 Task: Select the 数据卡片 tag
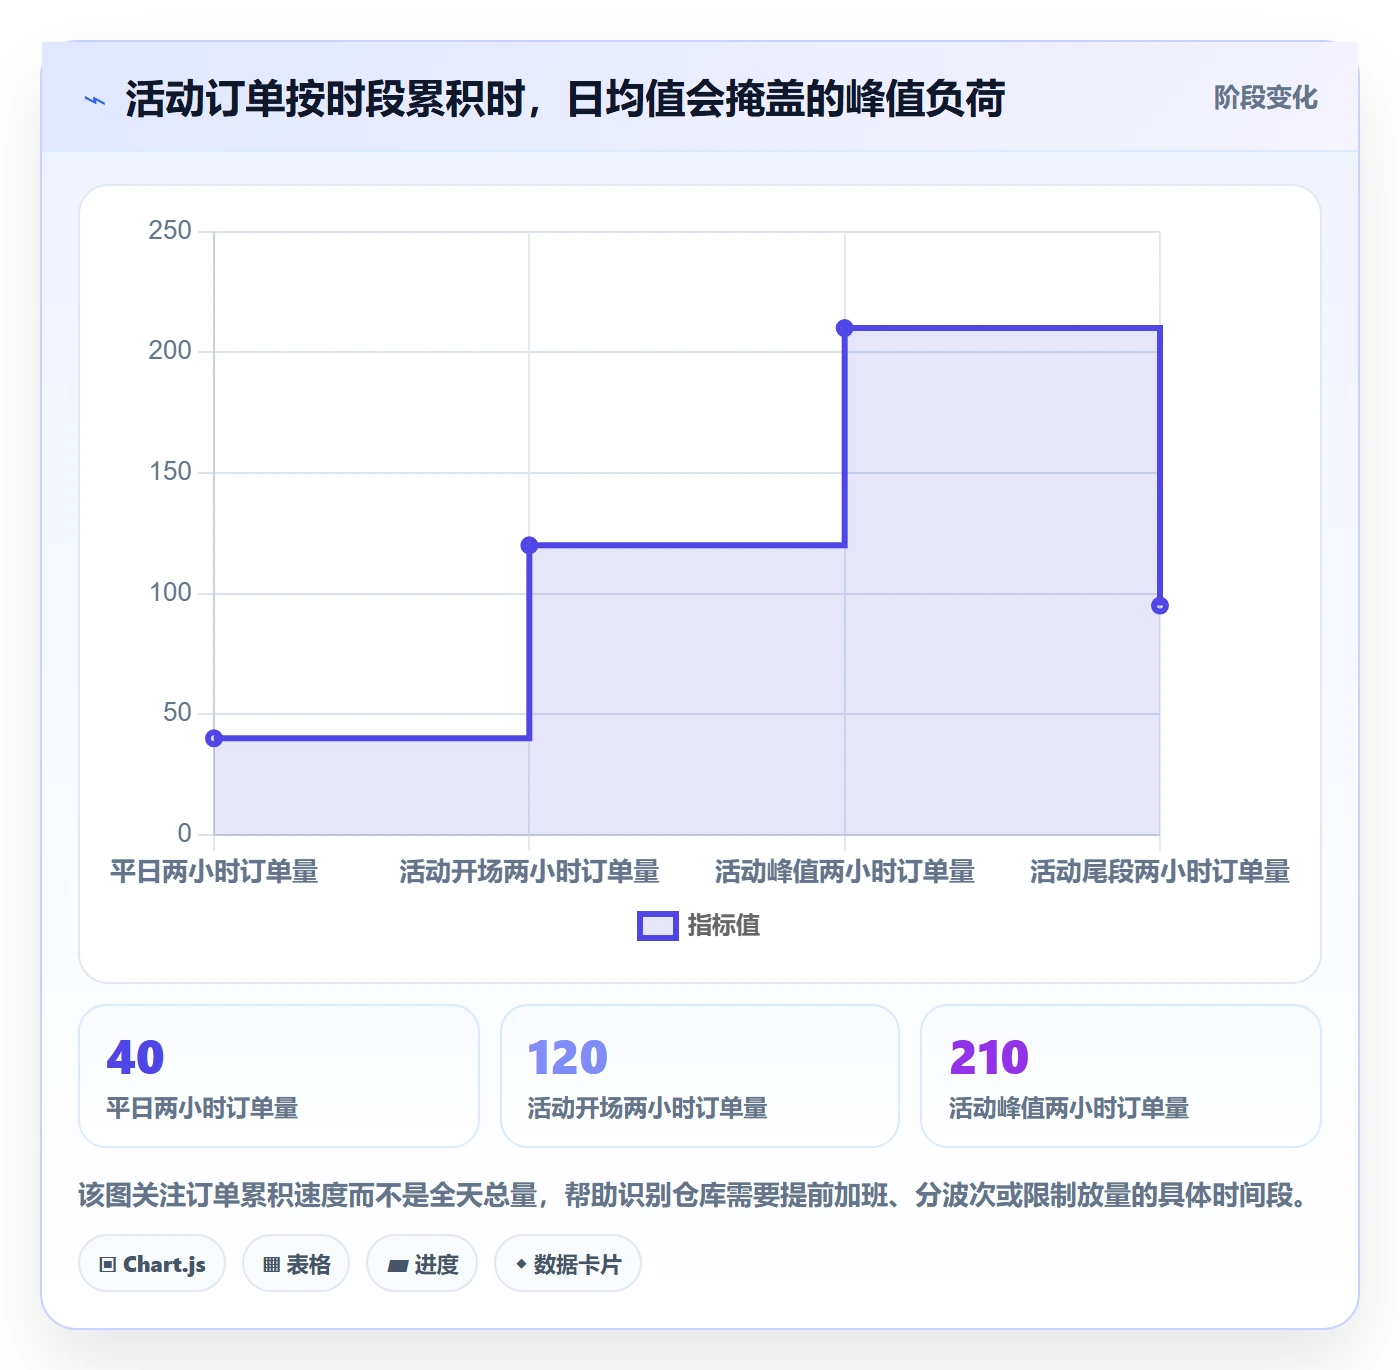(x=568, y=1264)
